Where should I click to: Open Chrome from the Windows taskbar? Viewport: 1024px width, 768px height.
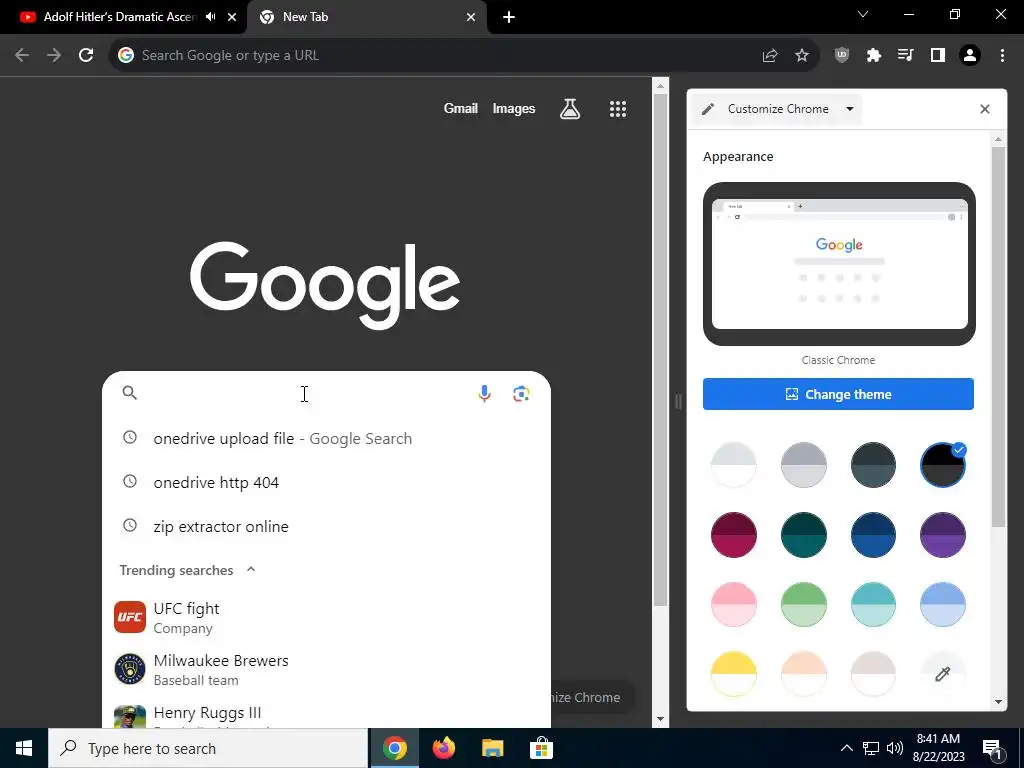(x=394, y=748)
